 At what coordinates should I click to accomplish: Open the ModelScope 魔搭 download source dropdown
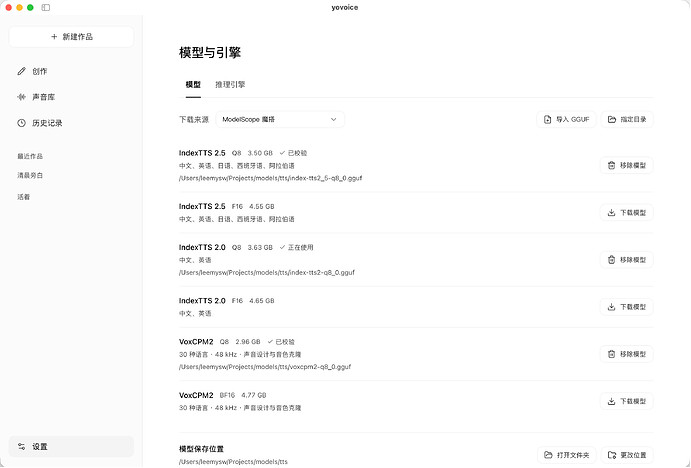click(x=280, y=119)
